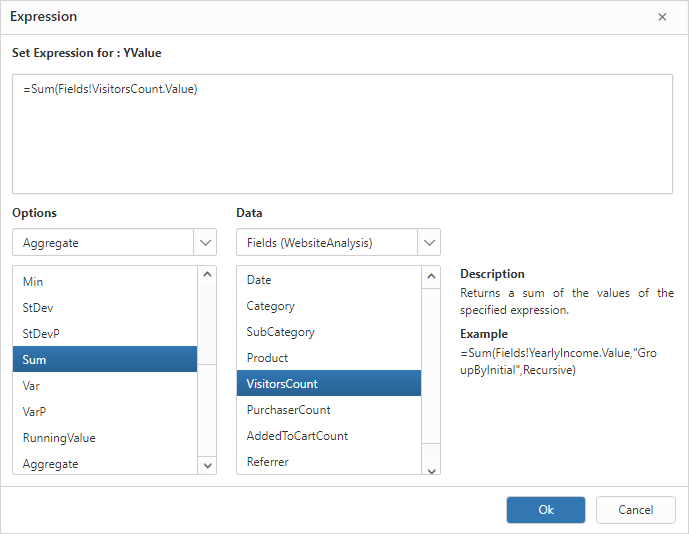Pick Aggregate in the function list
The height and width of the screenshot is (534, 689).
tap(105, 463)
